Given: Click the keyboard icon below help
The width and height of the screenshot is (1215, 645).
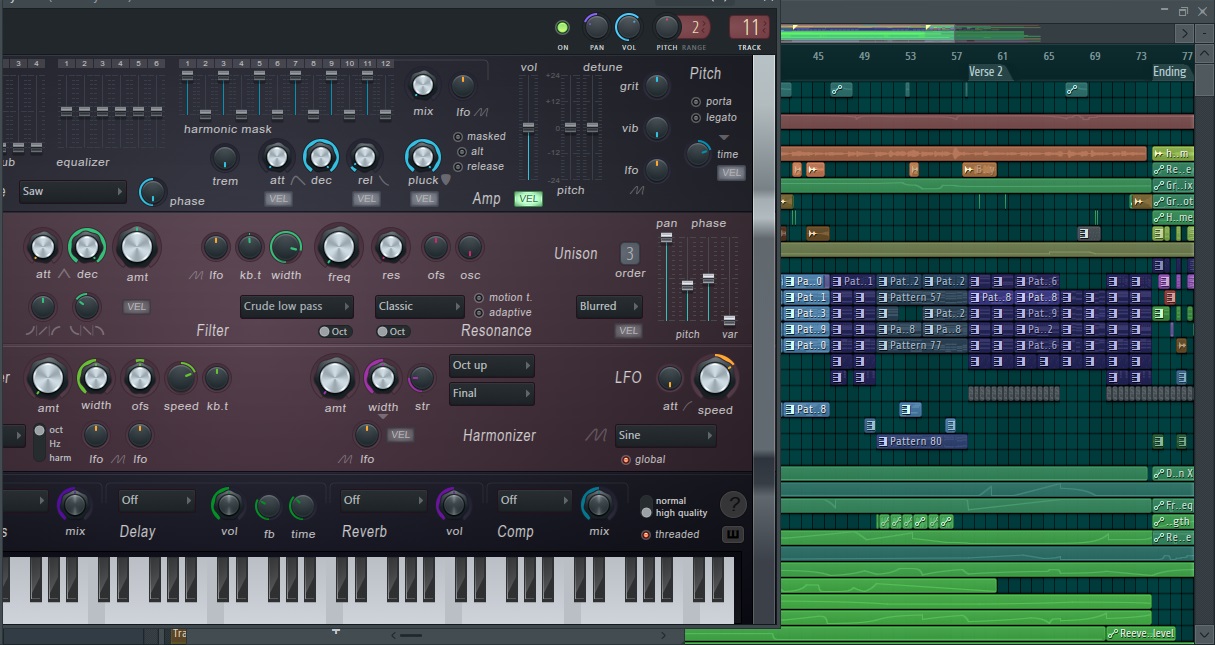Looking at the screenshot, I should click(x=733, y=534).
